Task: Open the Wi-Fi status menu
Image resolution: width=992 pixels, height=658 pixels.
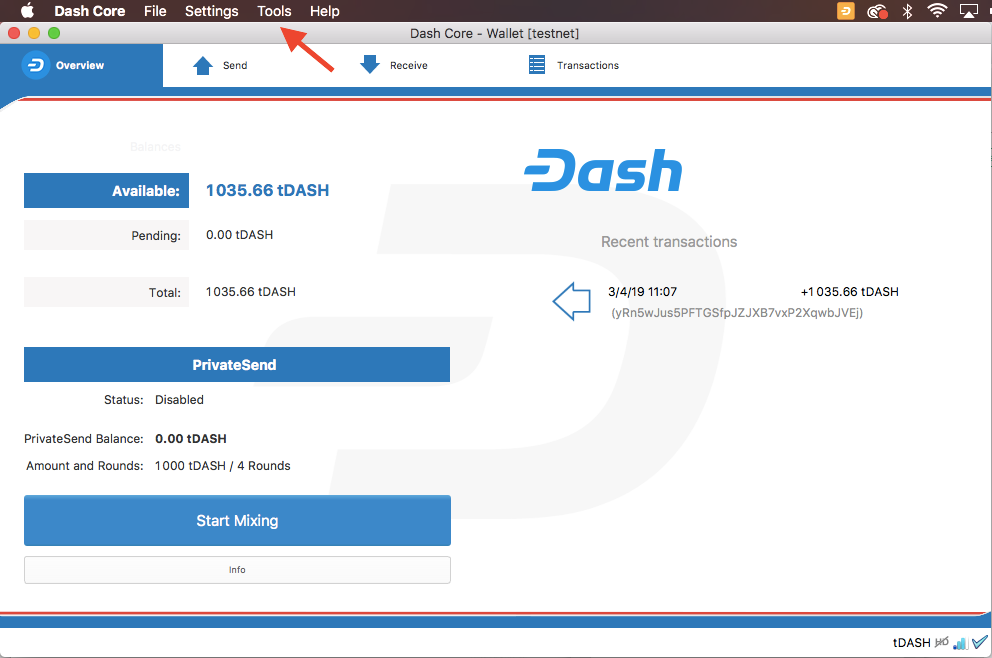Action: pyautogui.click(x=937, y=11)
